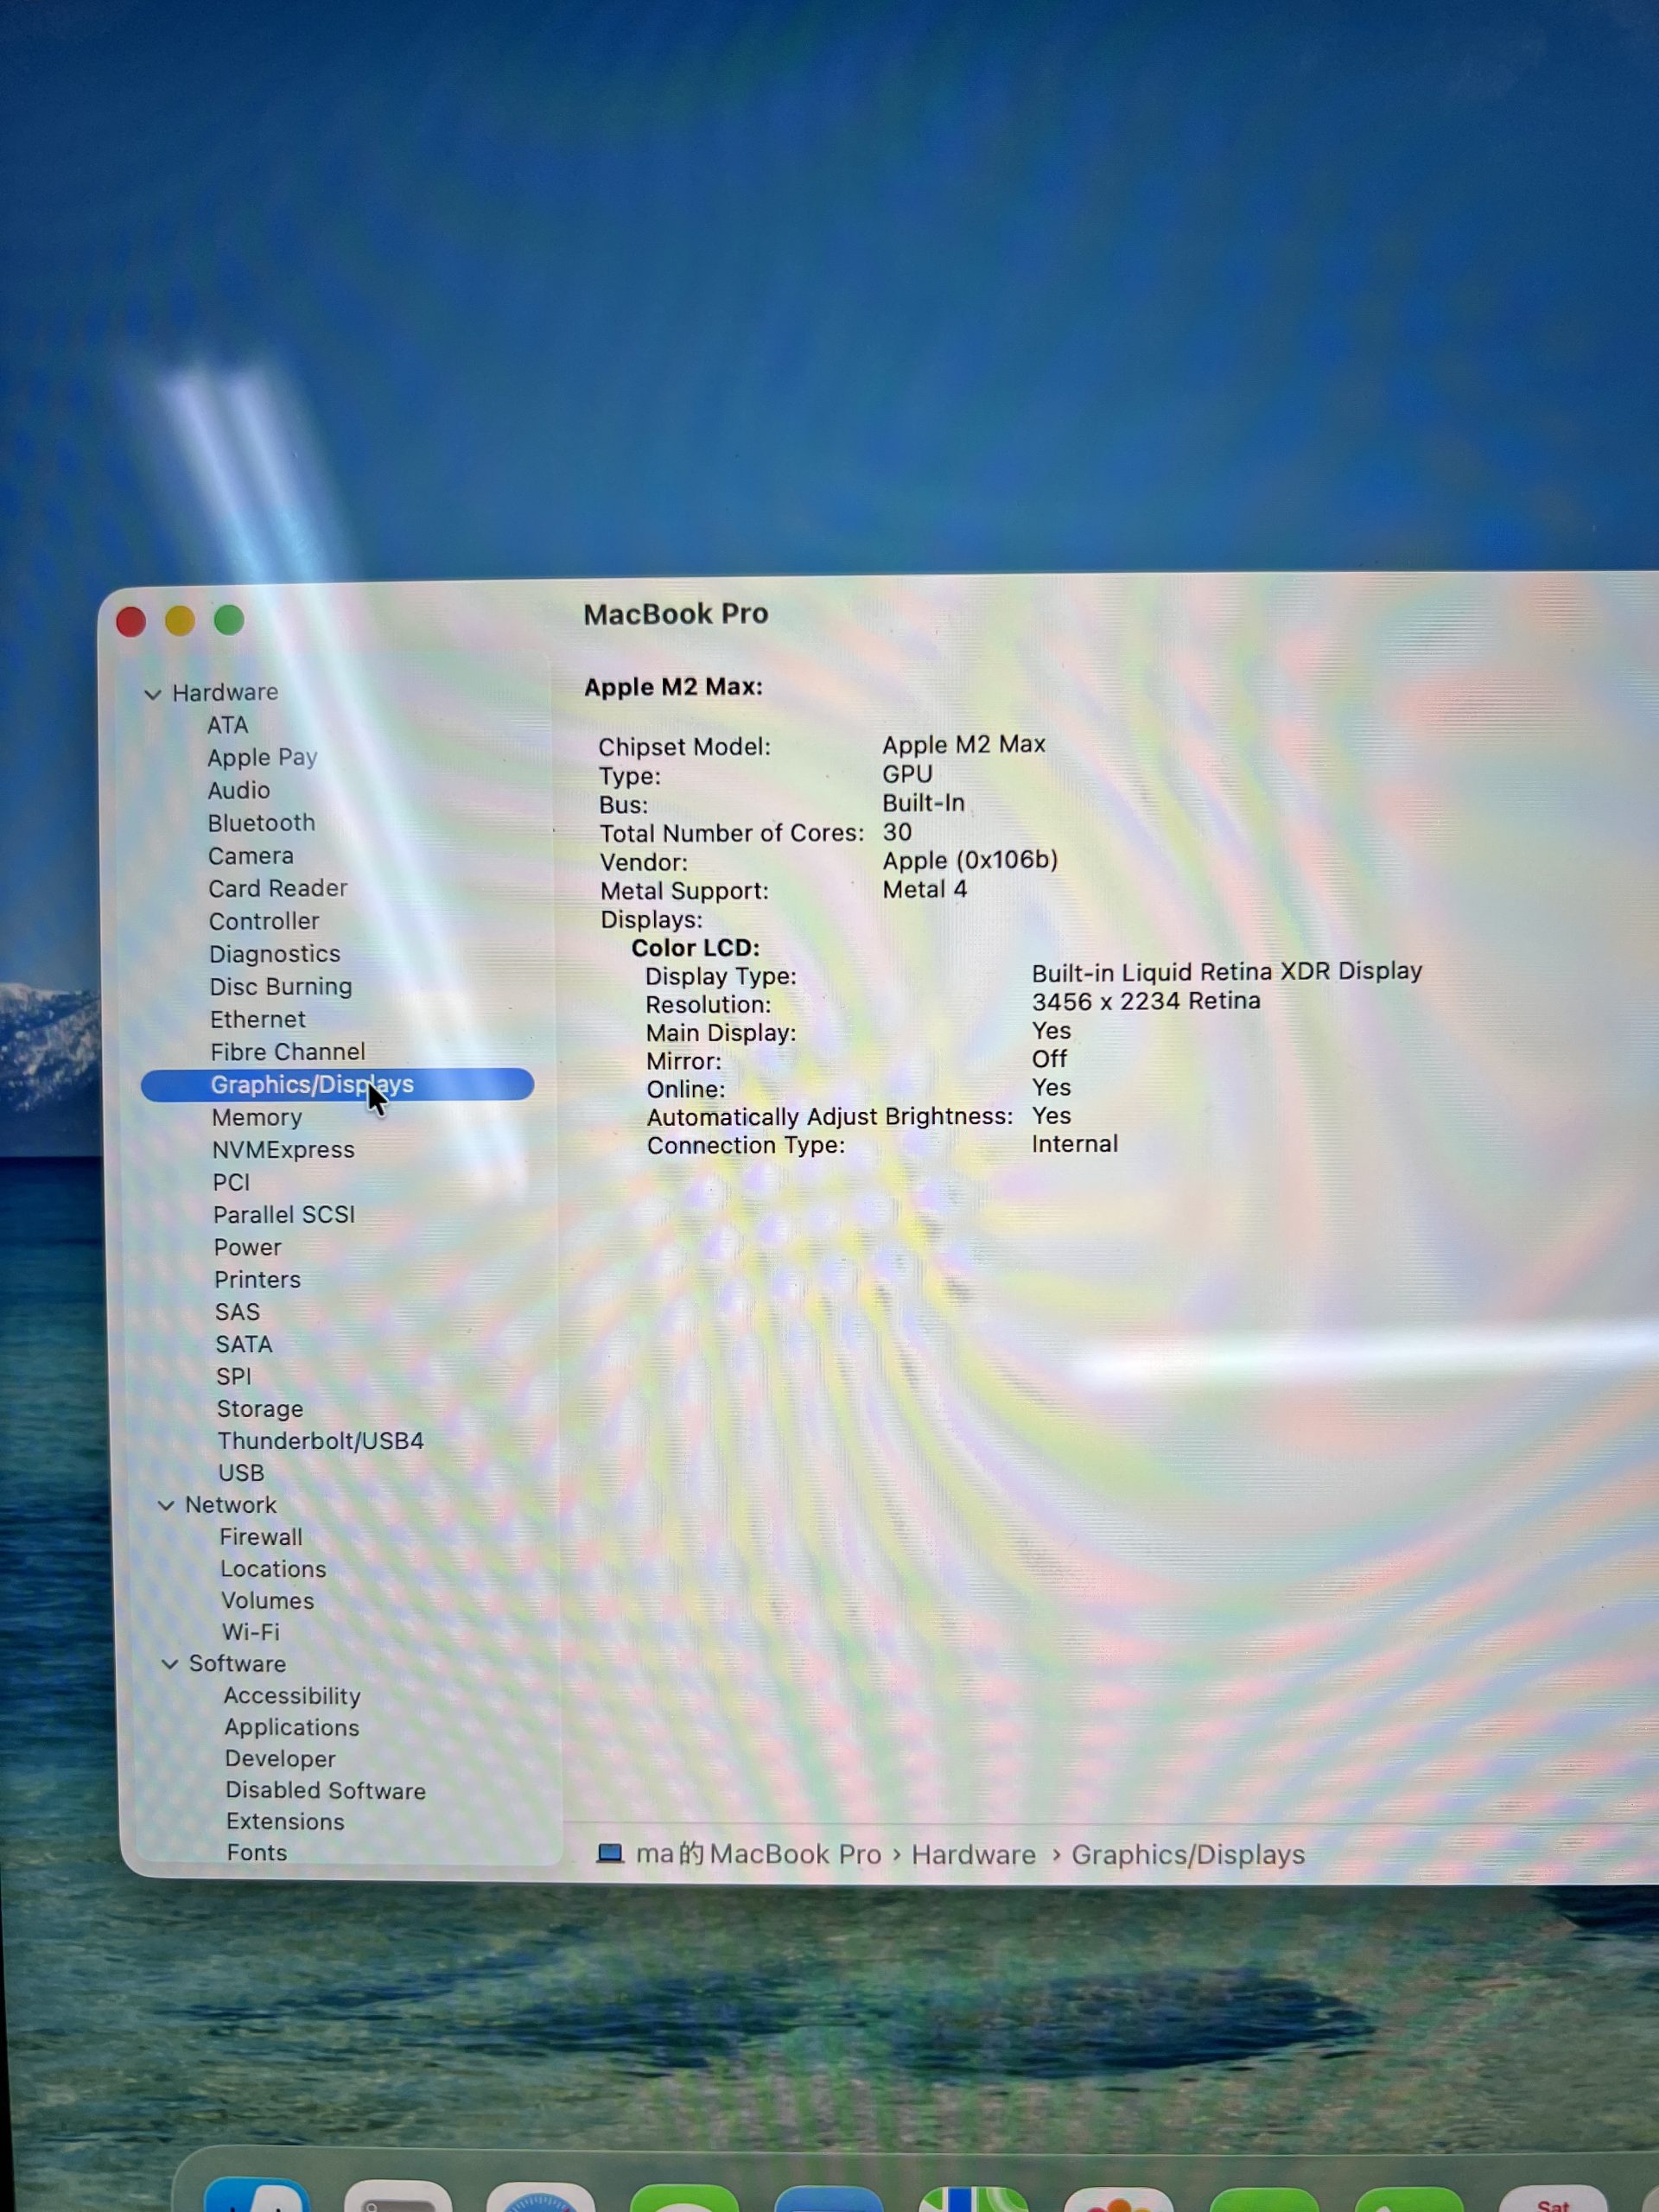Select Wi-Fi under Network
Image resolution: width=1659 pixels, height=2212 pixels.
coord(250,1632)
